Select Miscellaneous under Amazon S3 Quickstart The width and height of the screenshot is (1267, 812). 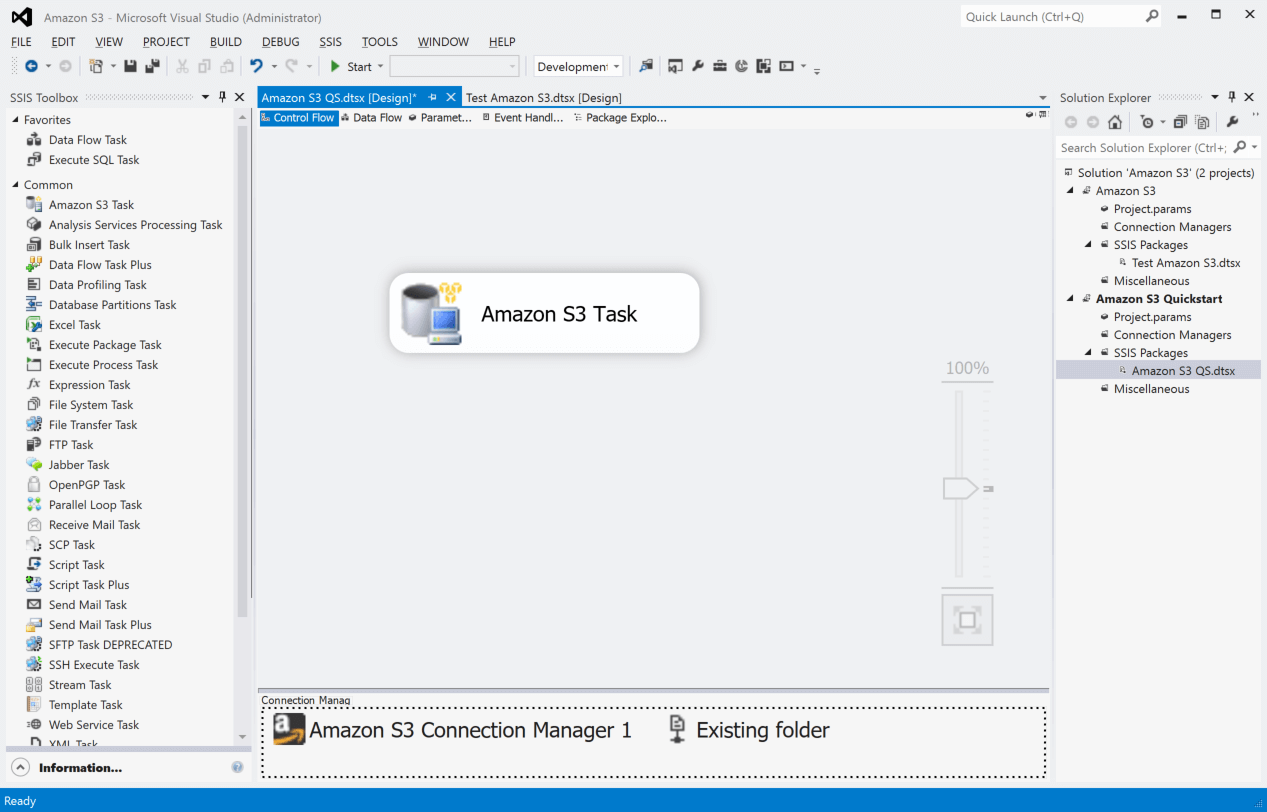pos(1151,389)
